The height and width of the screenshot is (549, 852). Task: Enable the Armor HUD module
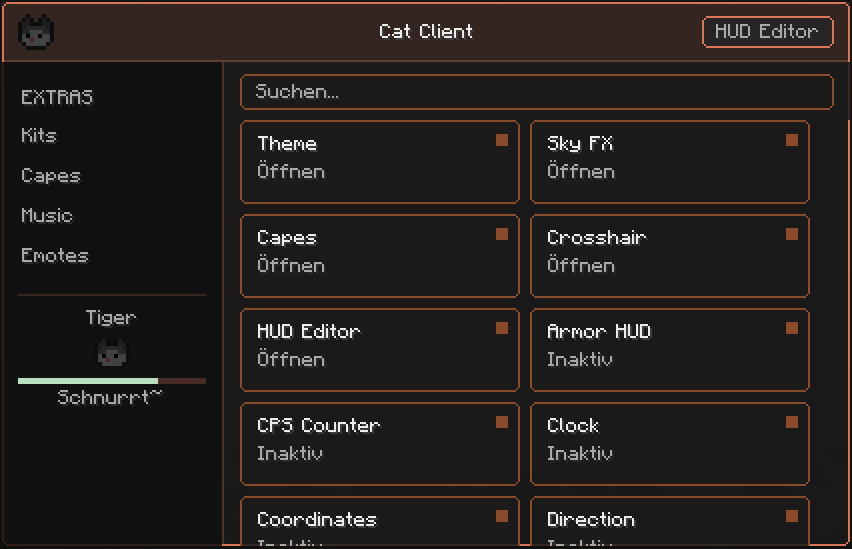(669, 350)
